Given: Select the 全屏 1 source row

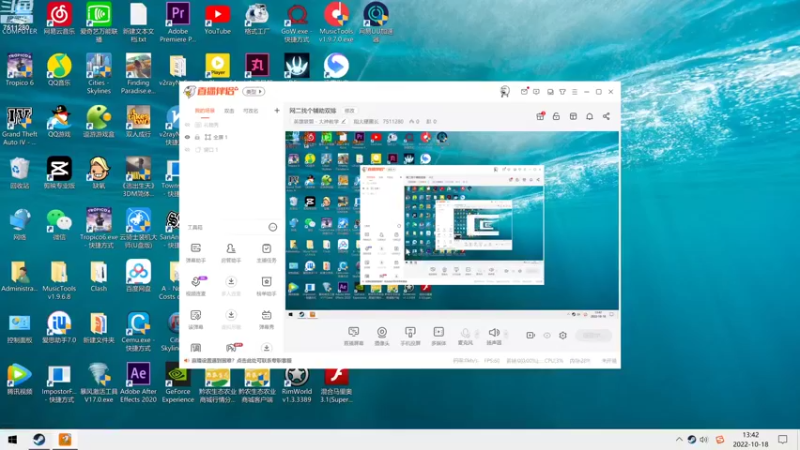Looking at the screenshot, I should point(231,137).
